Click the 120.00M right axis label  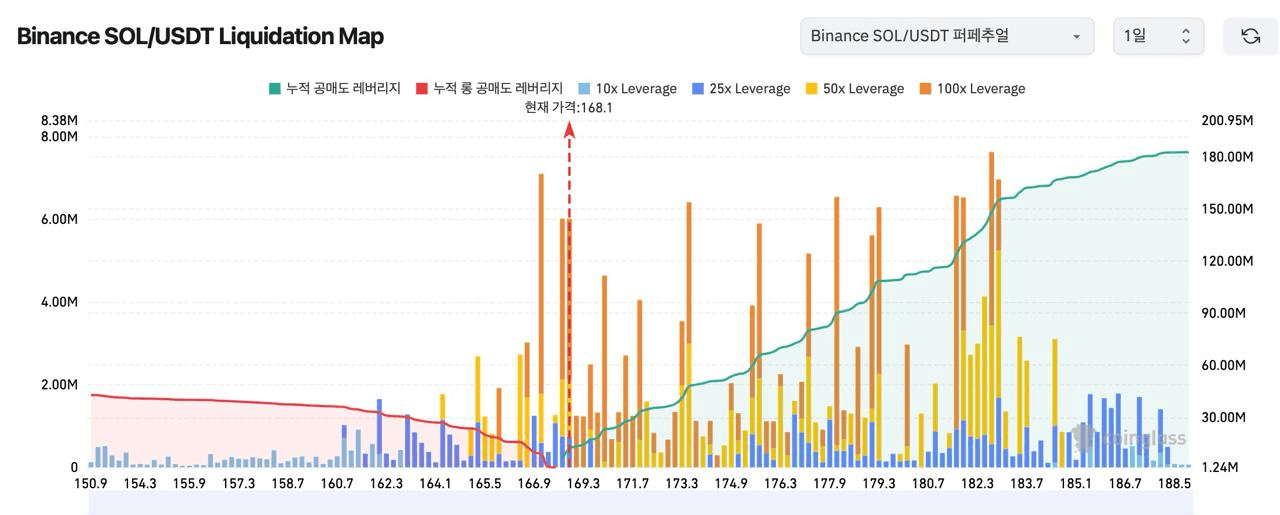[1225, 261]
